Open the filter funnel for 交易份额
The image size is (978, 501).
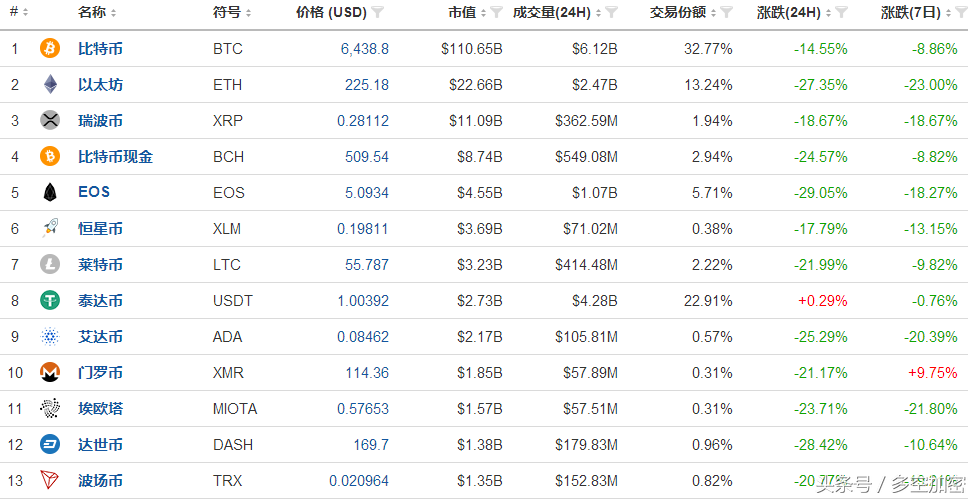pyautogui.click(x=727, y=12)
